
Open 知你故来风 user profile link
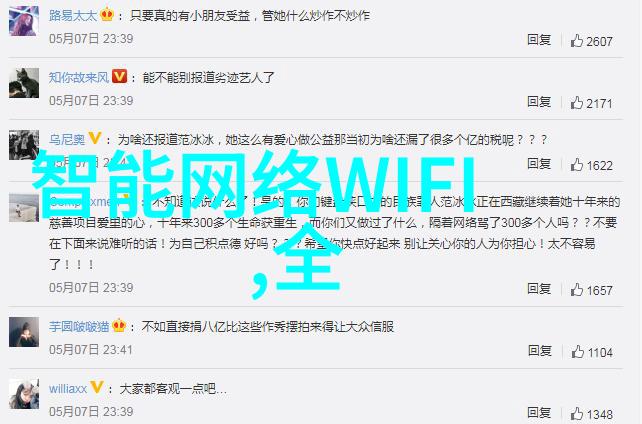click(79, 77)
